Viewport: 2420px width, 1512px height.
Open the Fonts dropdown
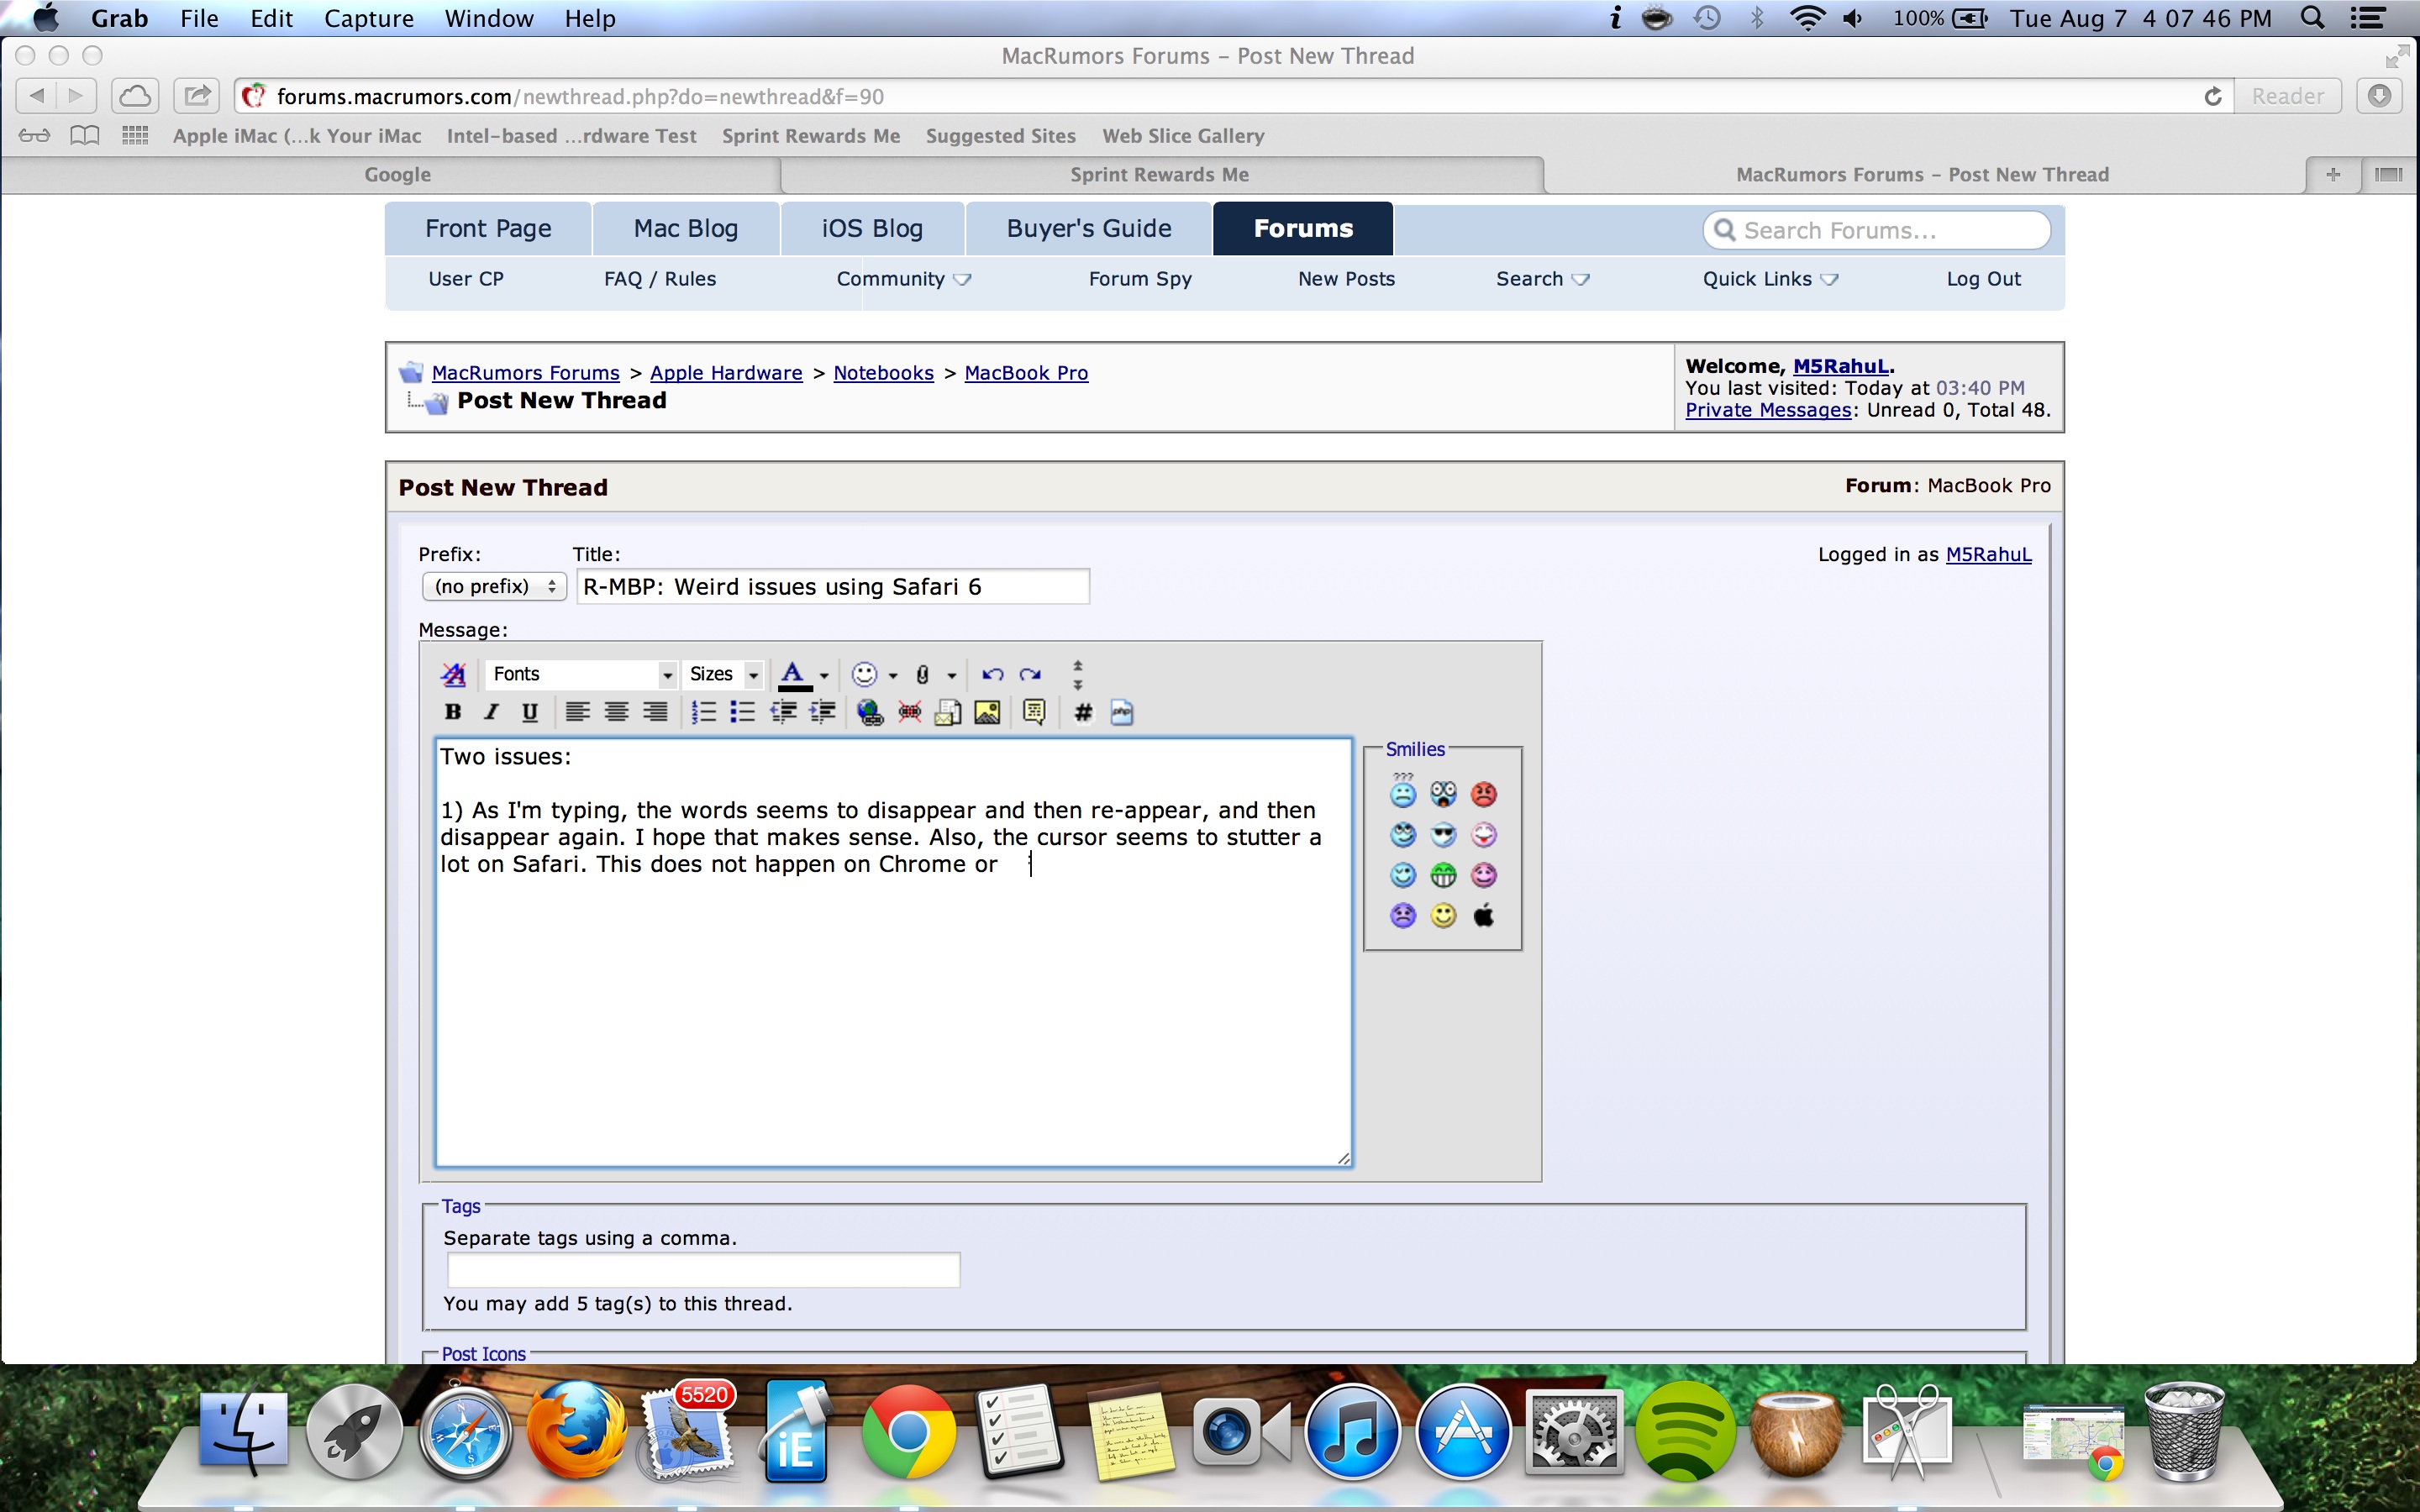point(581,675)
